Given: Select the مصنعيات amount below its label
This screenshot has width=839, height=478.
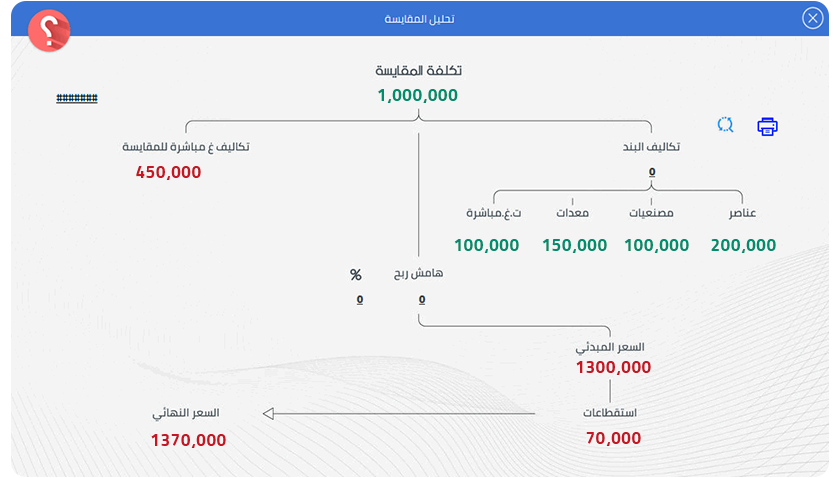Looking at the screenshot, I should pyautogui.click(x=657, y=245).
